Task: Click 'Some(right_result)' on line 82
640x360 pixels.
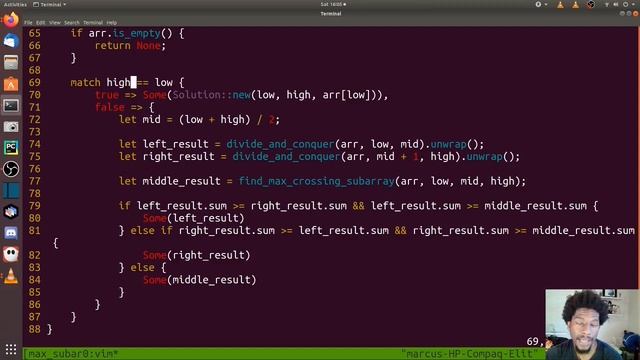Action: 196,255
